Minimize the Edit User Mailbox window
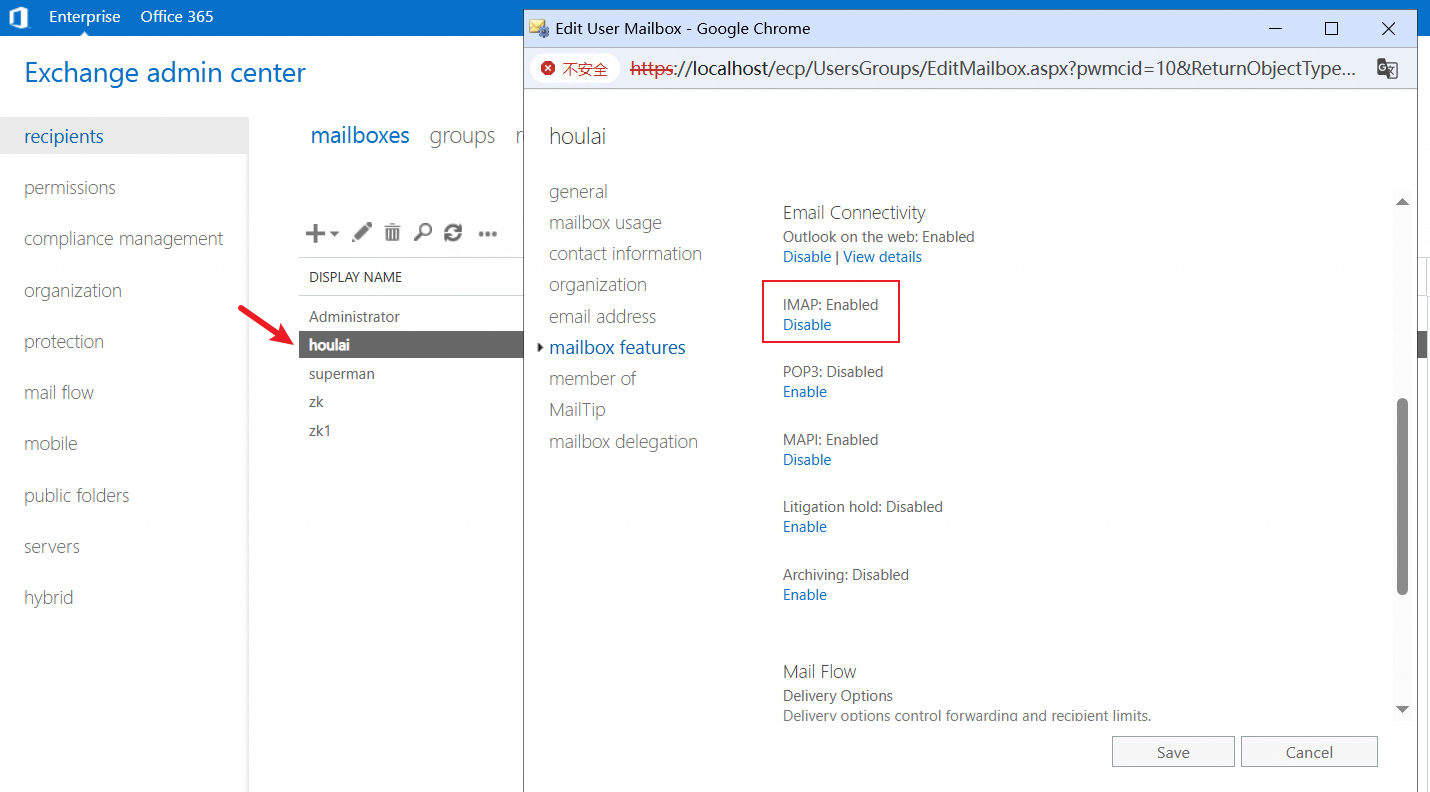Viewport: 1430px width, 792px height. pos(1275,29)
